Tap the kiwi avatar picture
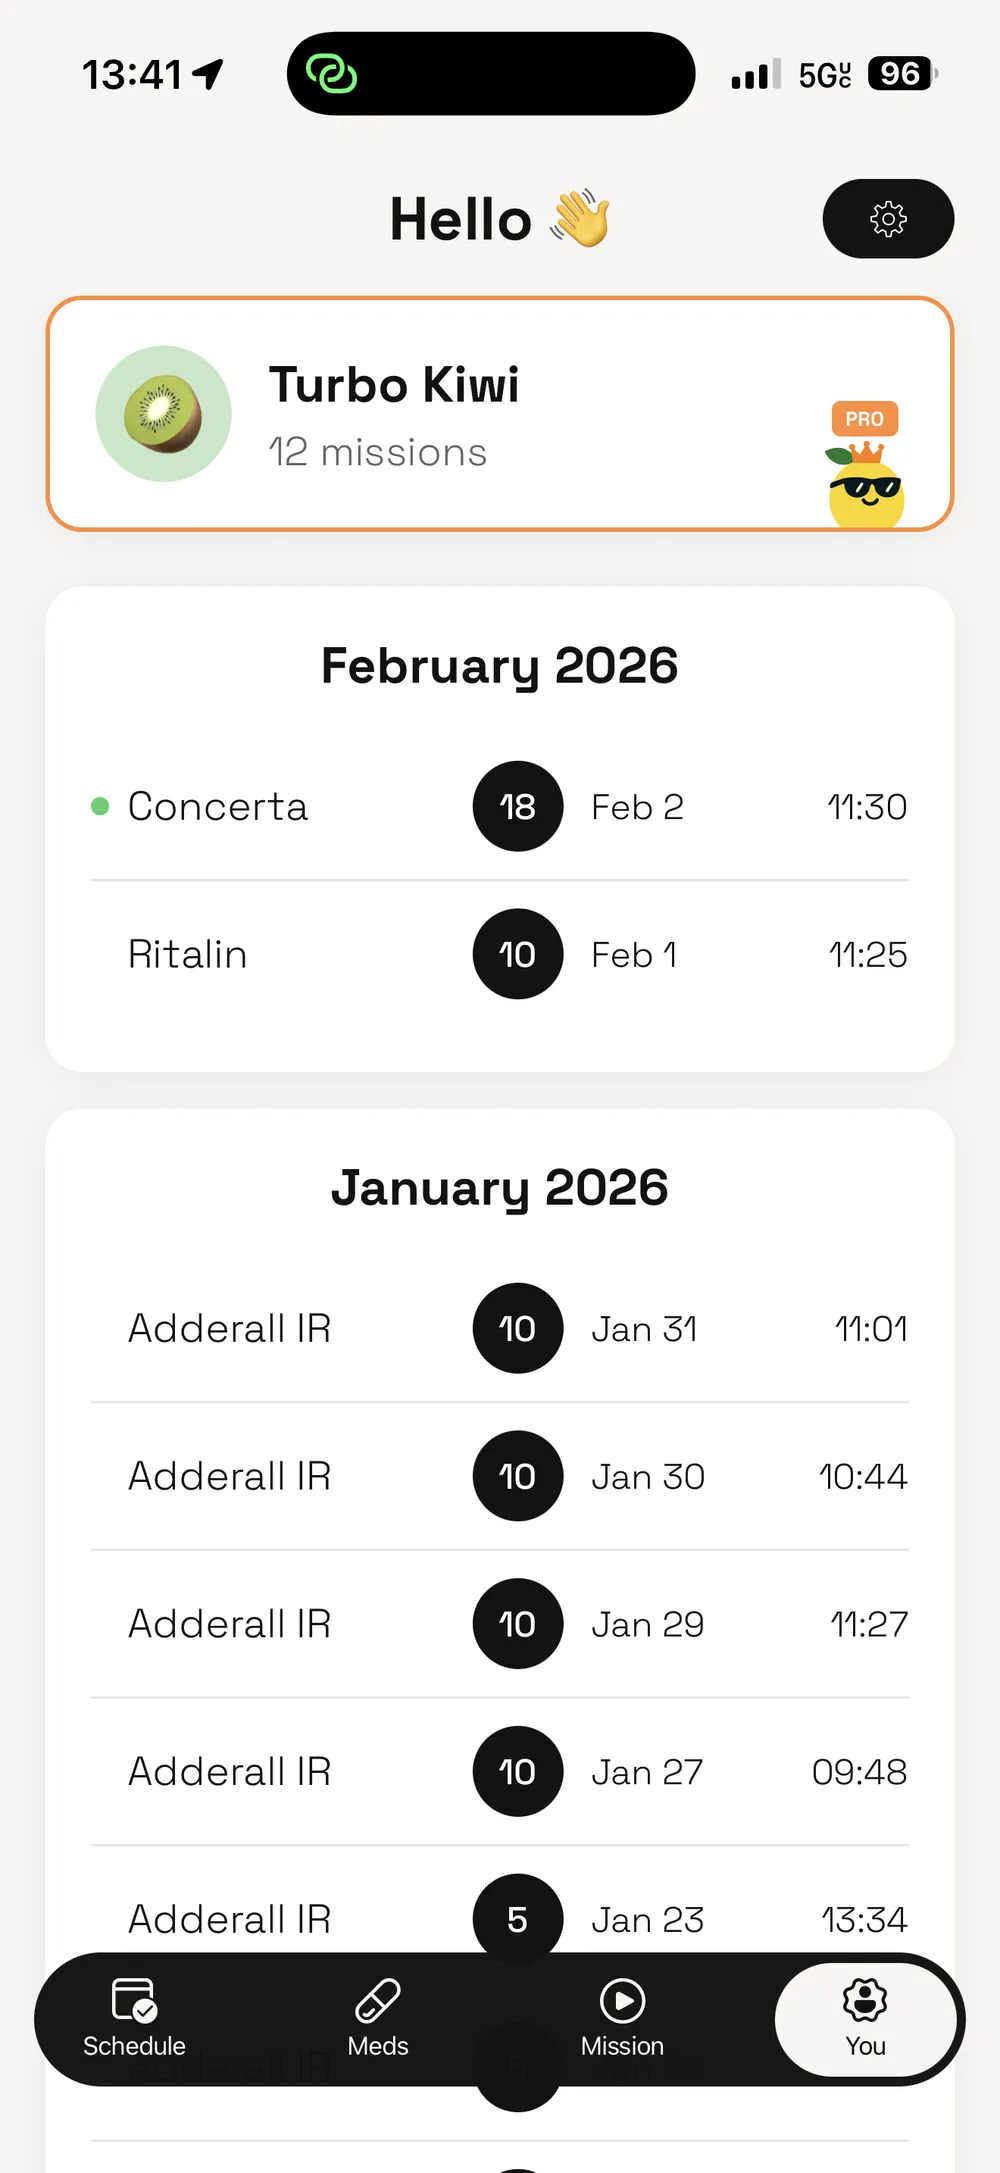 coord(163,414)
